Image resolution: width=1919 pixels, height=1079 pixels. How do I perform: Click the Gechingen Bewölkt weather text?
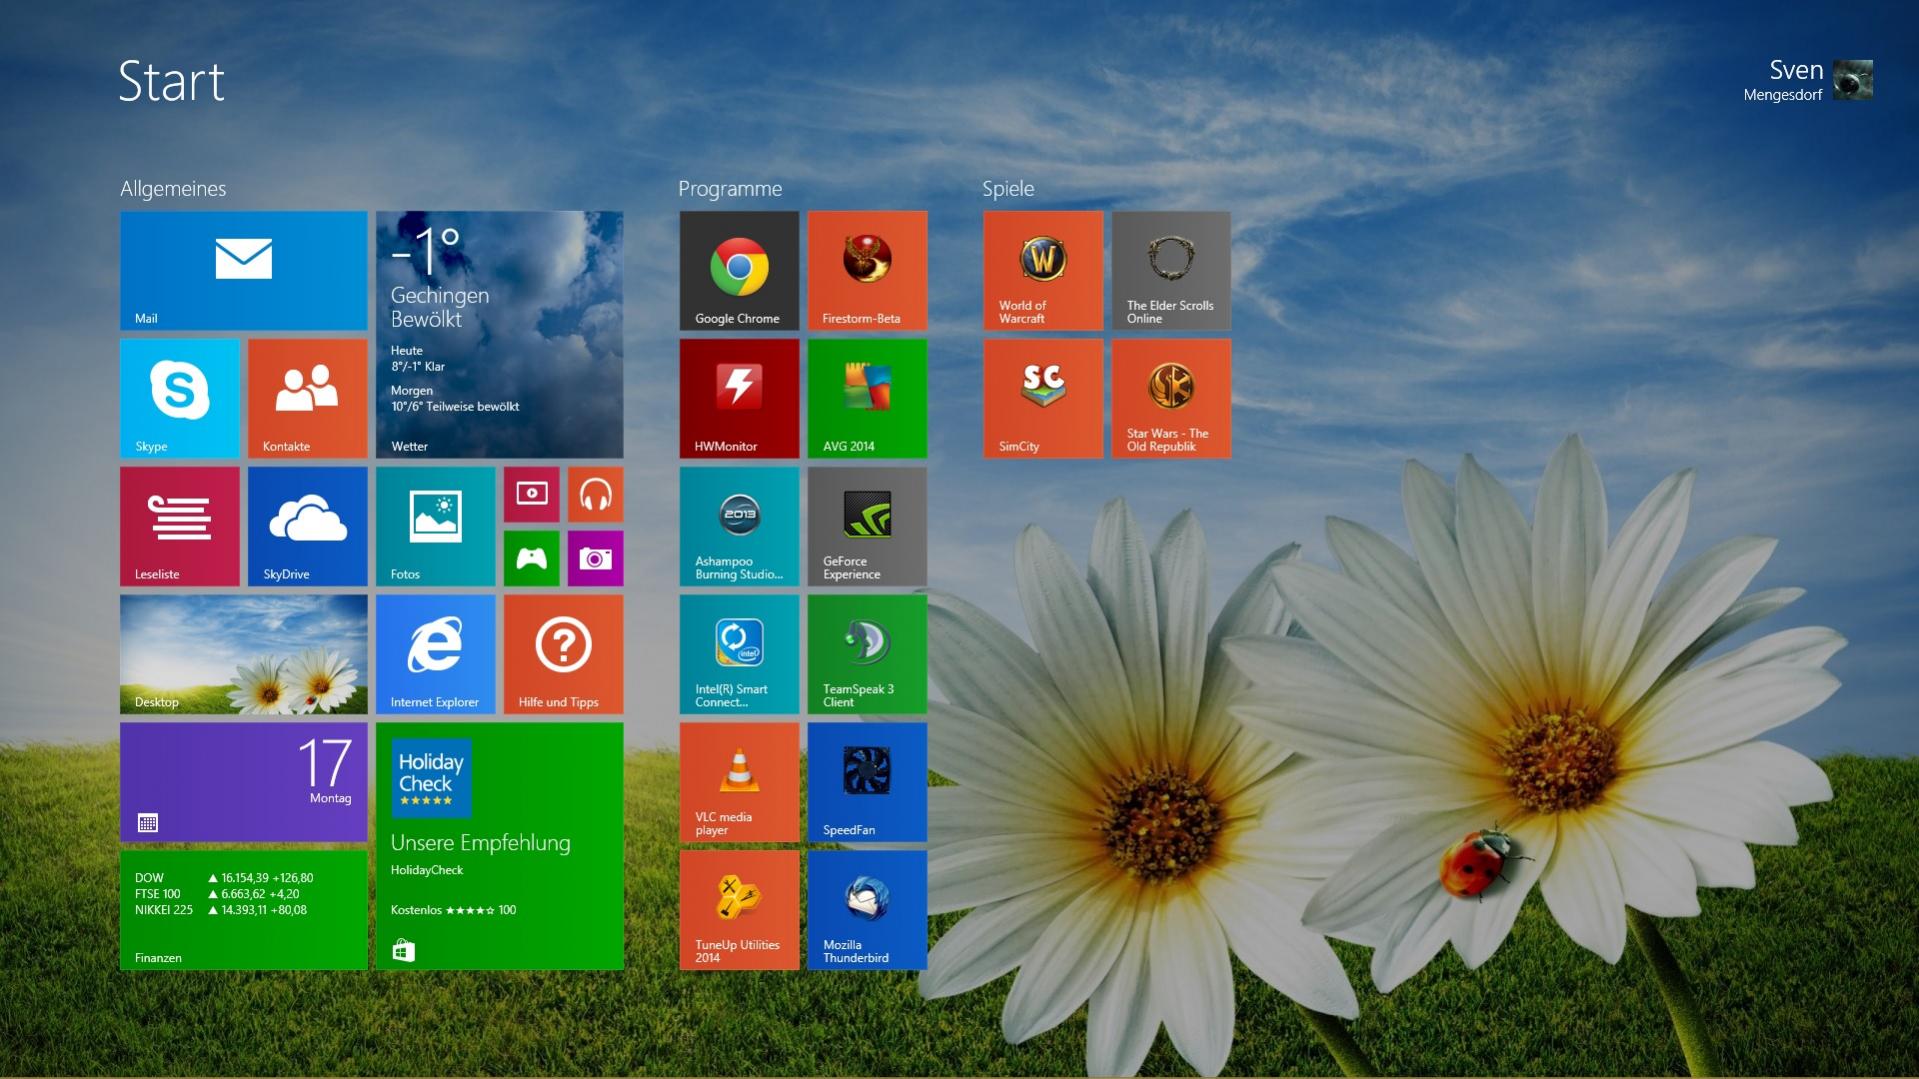coord(440,307)
